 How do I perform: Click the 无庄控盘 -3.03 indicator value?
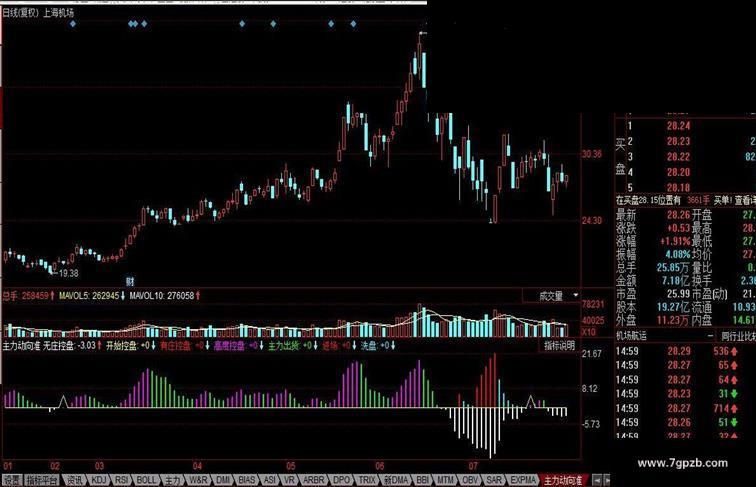click(69, 346)
